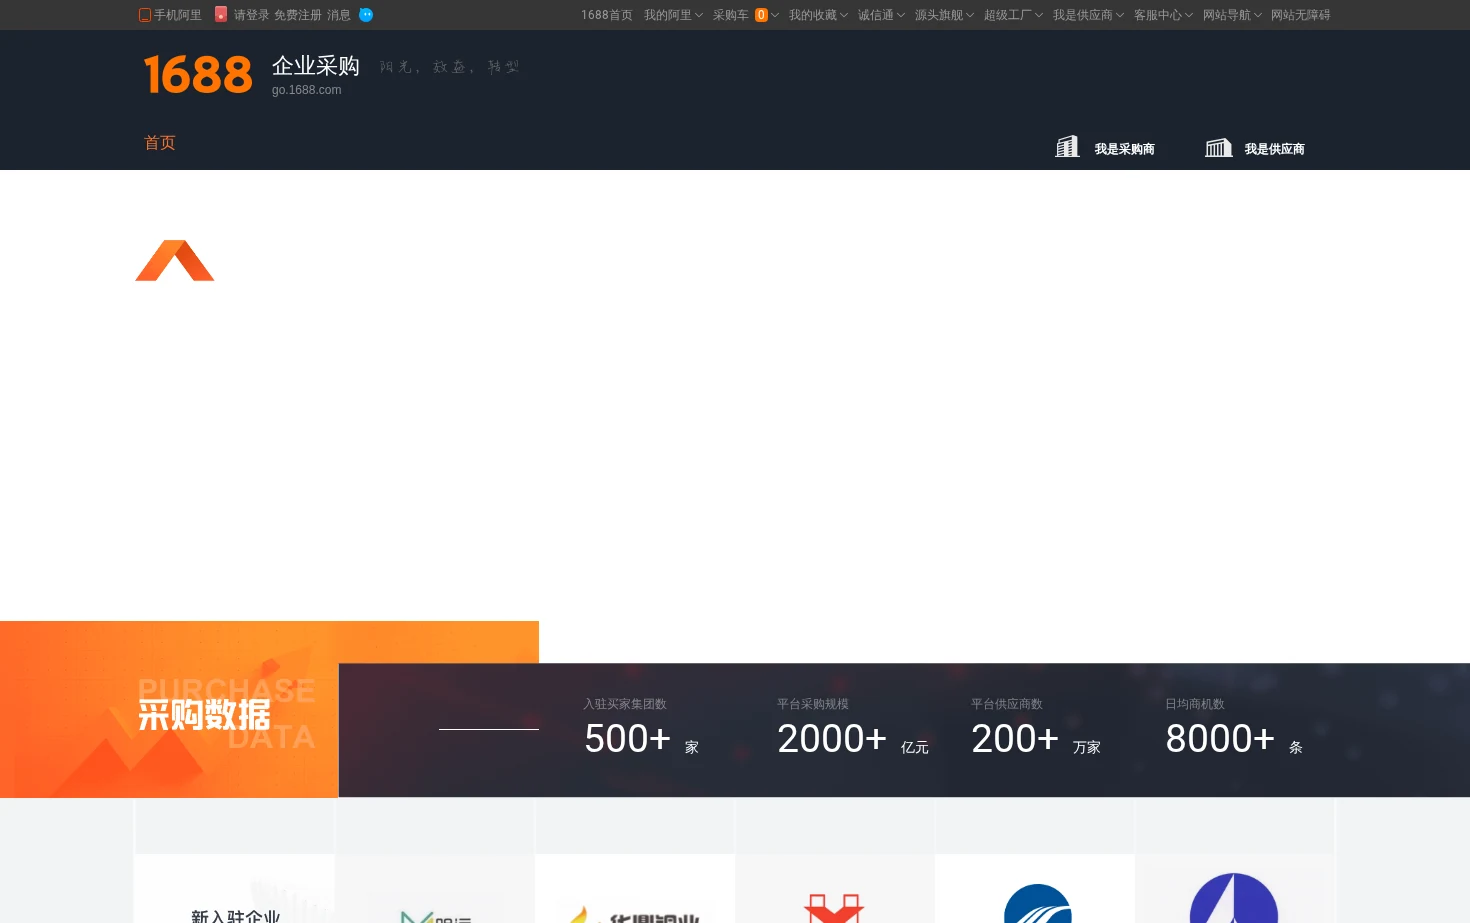
Task: Click the 日均商机数 label
Action: click(1195, 704)
